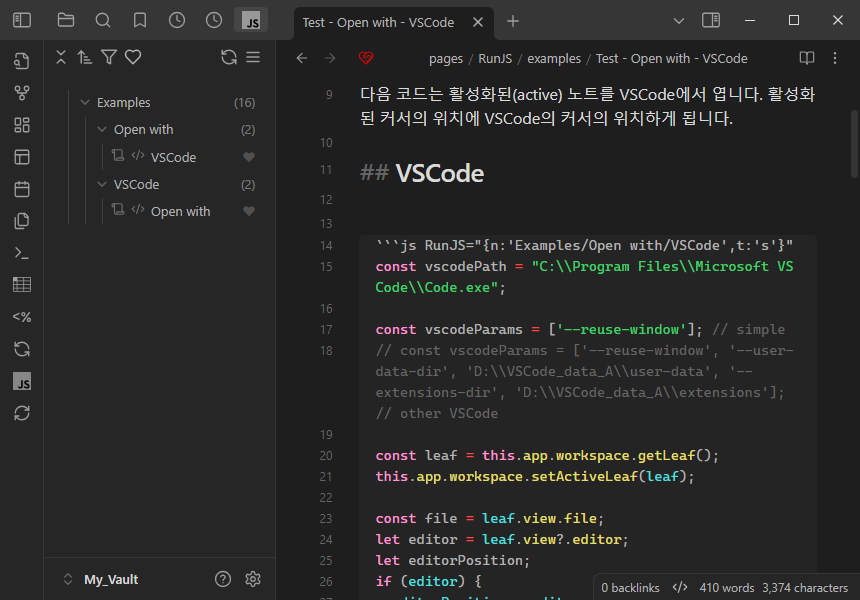Open pages breadcrumb folder
The image size is (860, 600).
click(x=446, y=59)
